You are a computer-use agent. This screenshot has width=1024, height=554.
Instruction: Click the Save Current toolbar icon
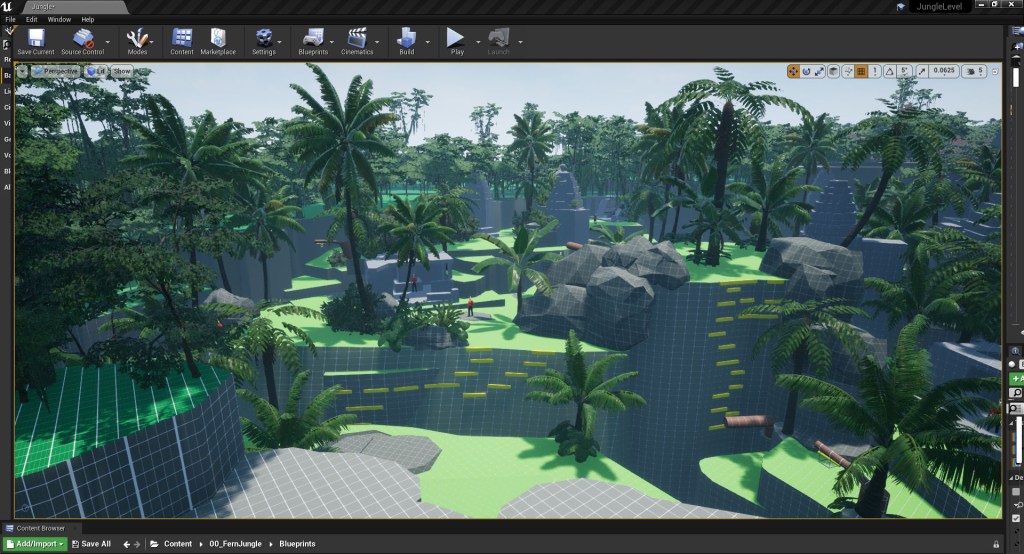(36, 39)
